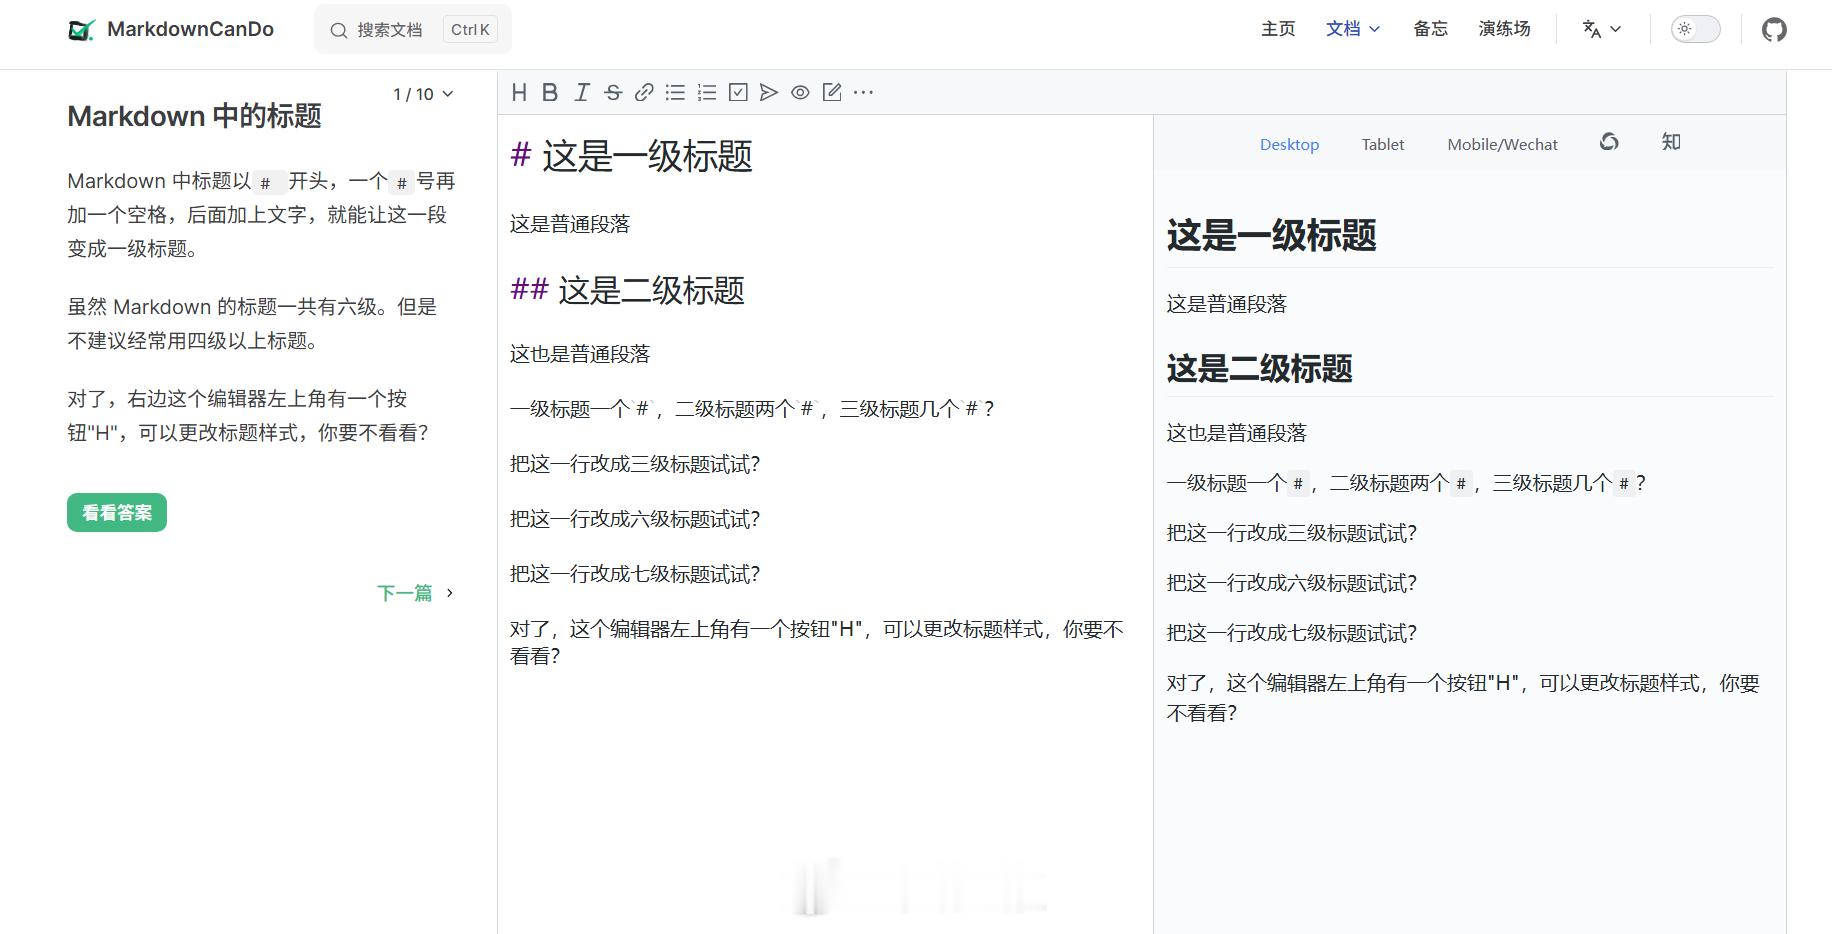Screen dimensions: 1832x934
Task: Go to 下一篇 next article link
Action: click(405, 593)
